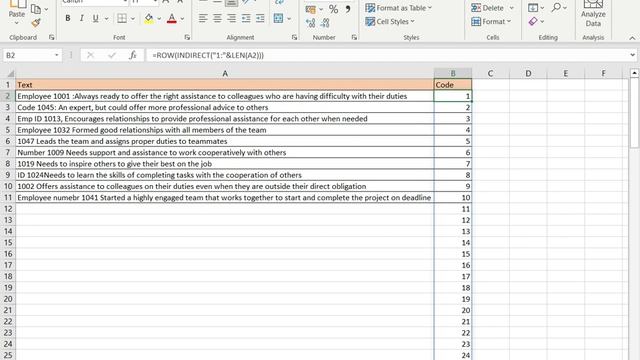Apply Percent Style number format

click(x=333, y=9)
